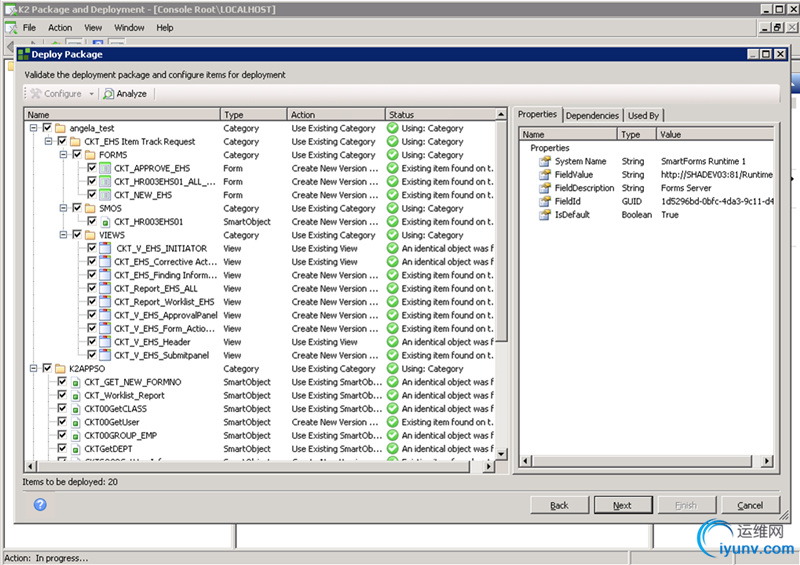
Task: Click the green status check for angela_test
Action: (x=393, y=128)
